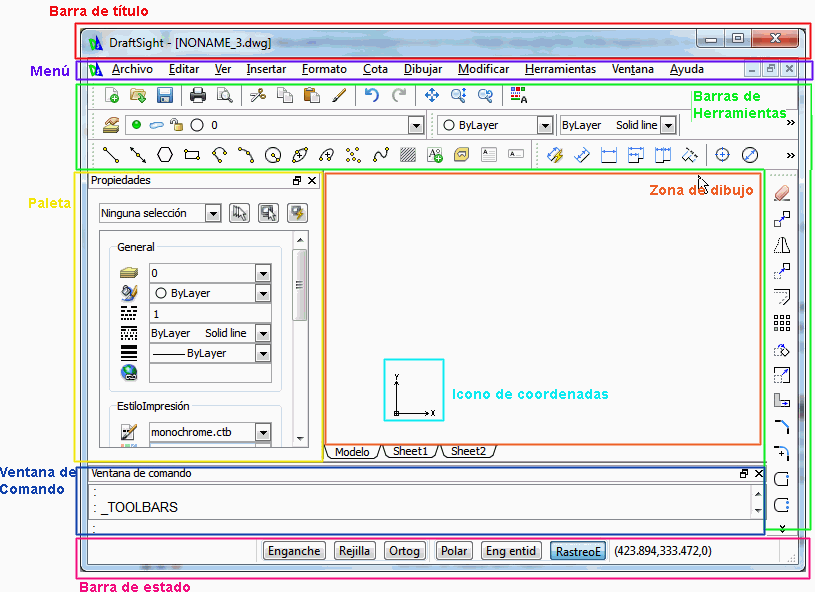
Task: Select the Line drawing tool
Action: point(111,154)
